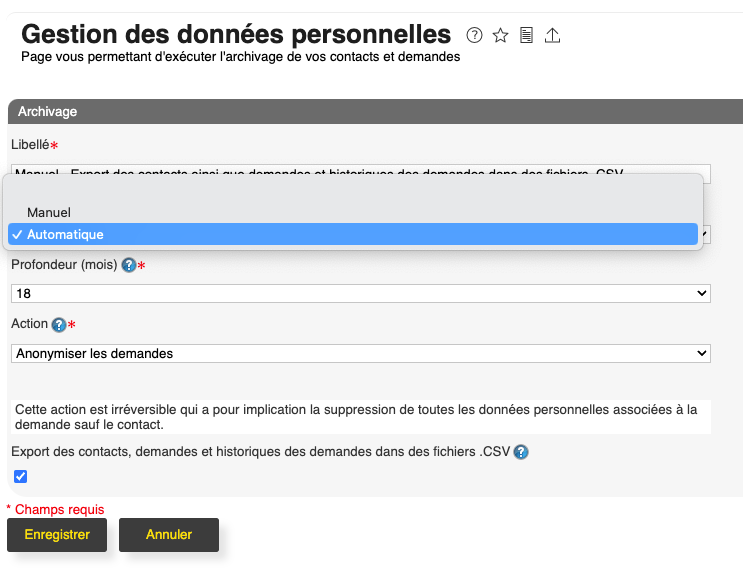Uncheck the .CSV export checkbox
743x582 pixels.
coord(21,477)
